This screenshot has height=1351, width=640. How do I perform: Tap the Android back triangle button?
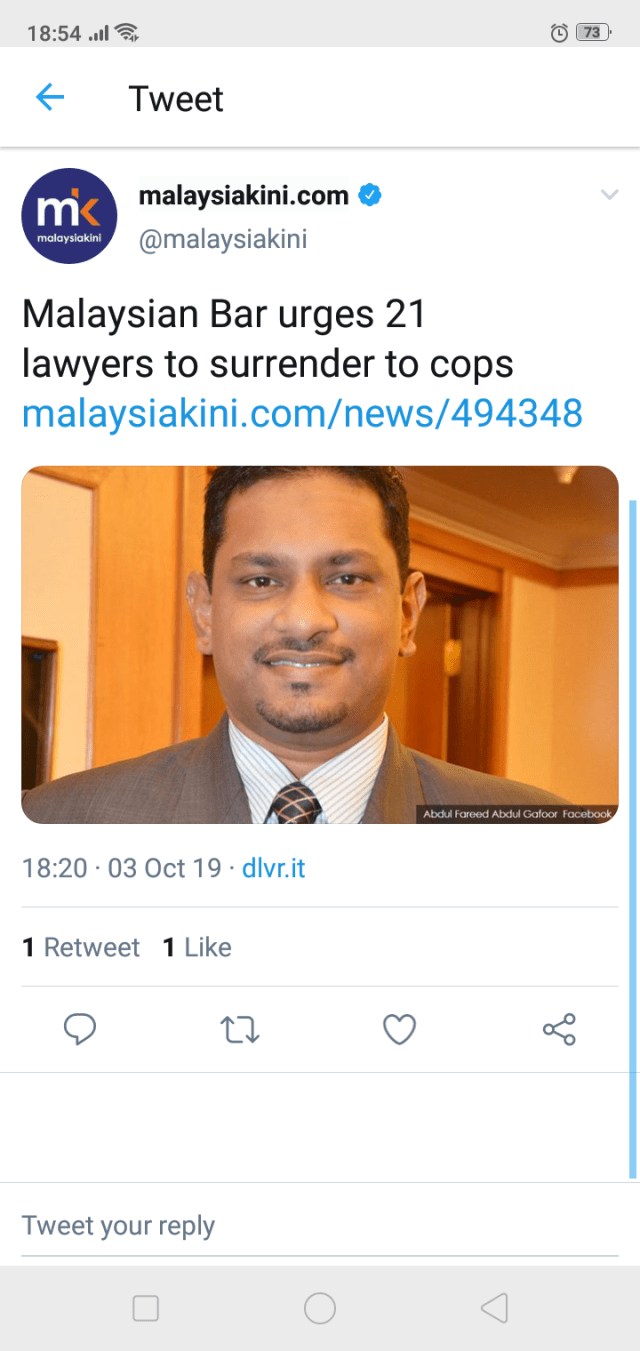pos(494,1308)
